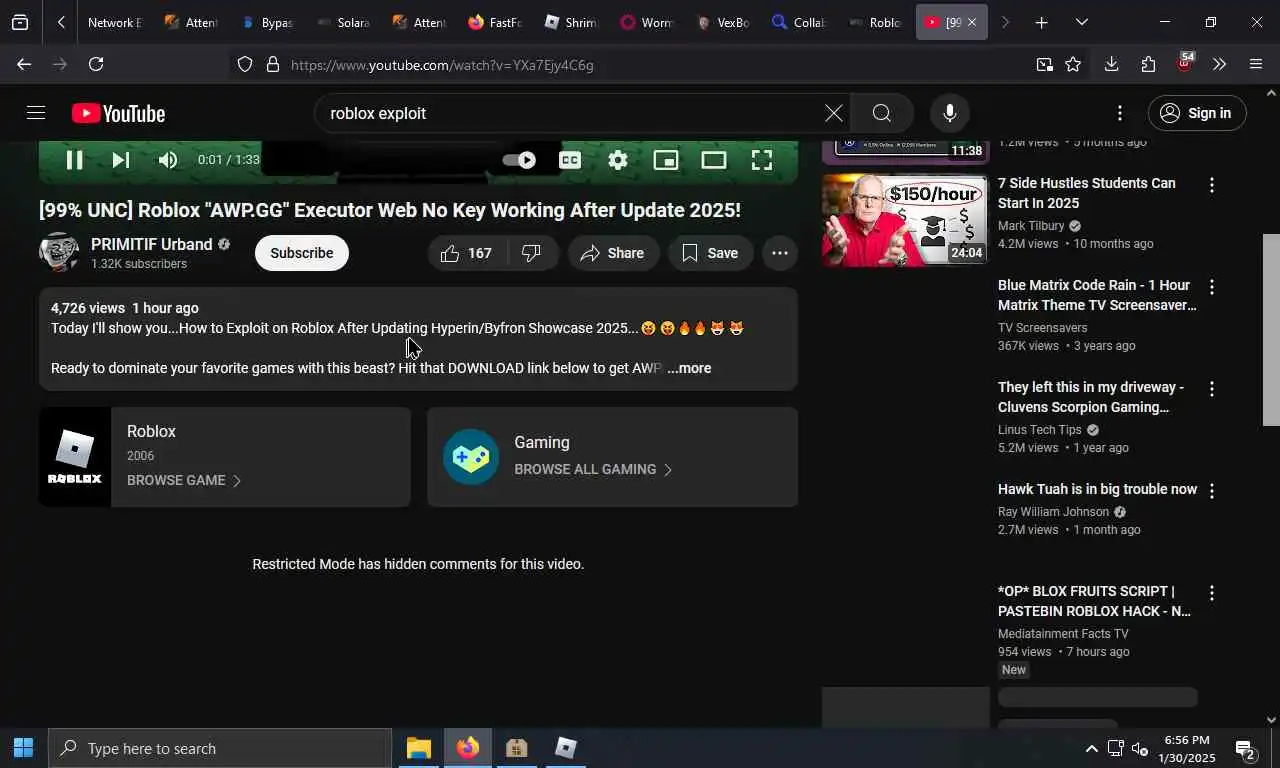Expand BROWSE ALL GAMING chevron link
Viewport: 1280px width, 768px height.
tap(593, 469)
